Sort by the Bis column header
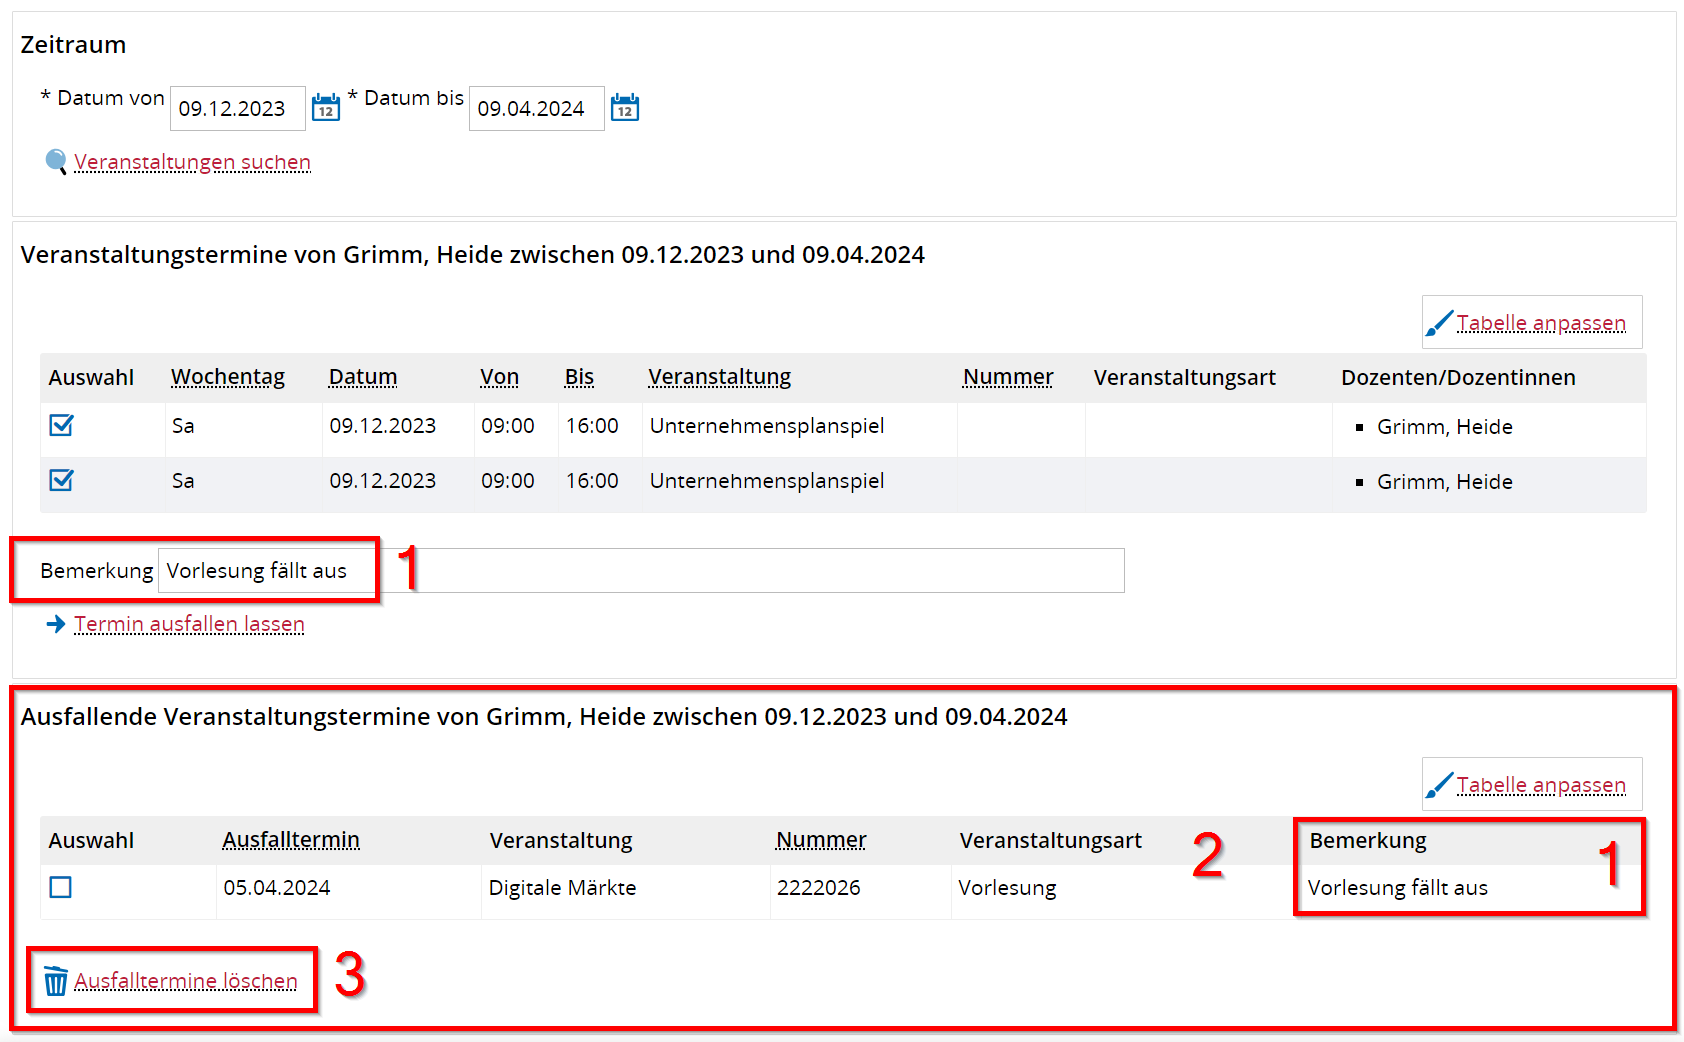1684x1042 pixels. pyautogui.click(x=579, y=377)
